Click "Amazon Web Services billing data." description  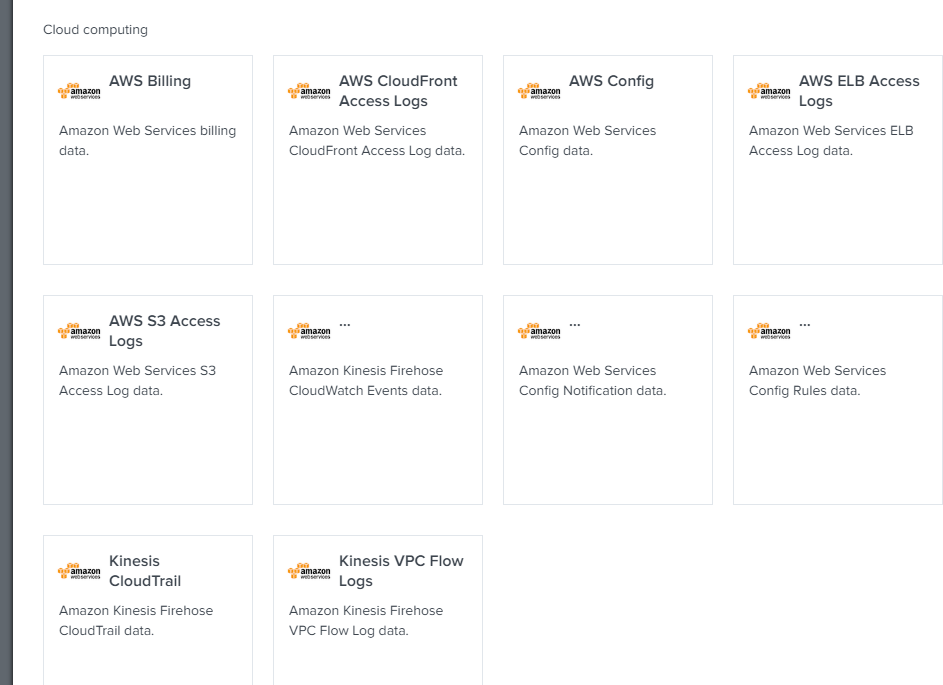click(147, 141)
